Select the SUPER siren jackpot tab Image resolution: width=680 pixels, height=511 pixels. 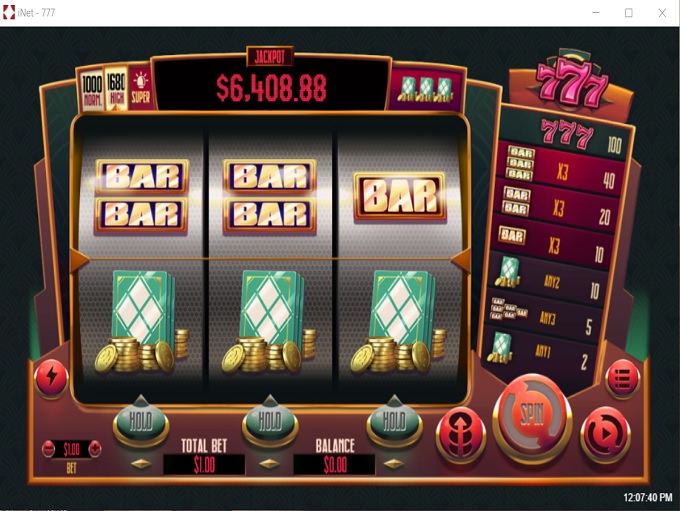tap(141, 88)
